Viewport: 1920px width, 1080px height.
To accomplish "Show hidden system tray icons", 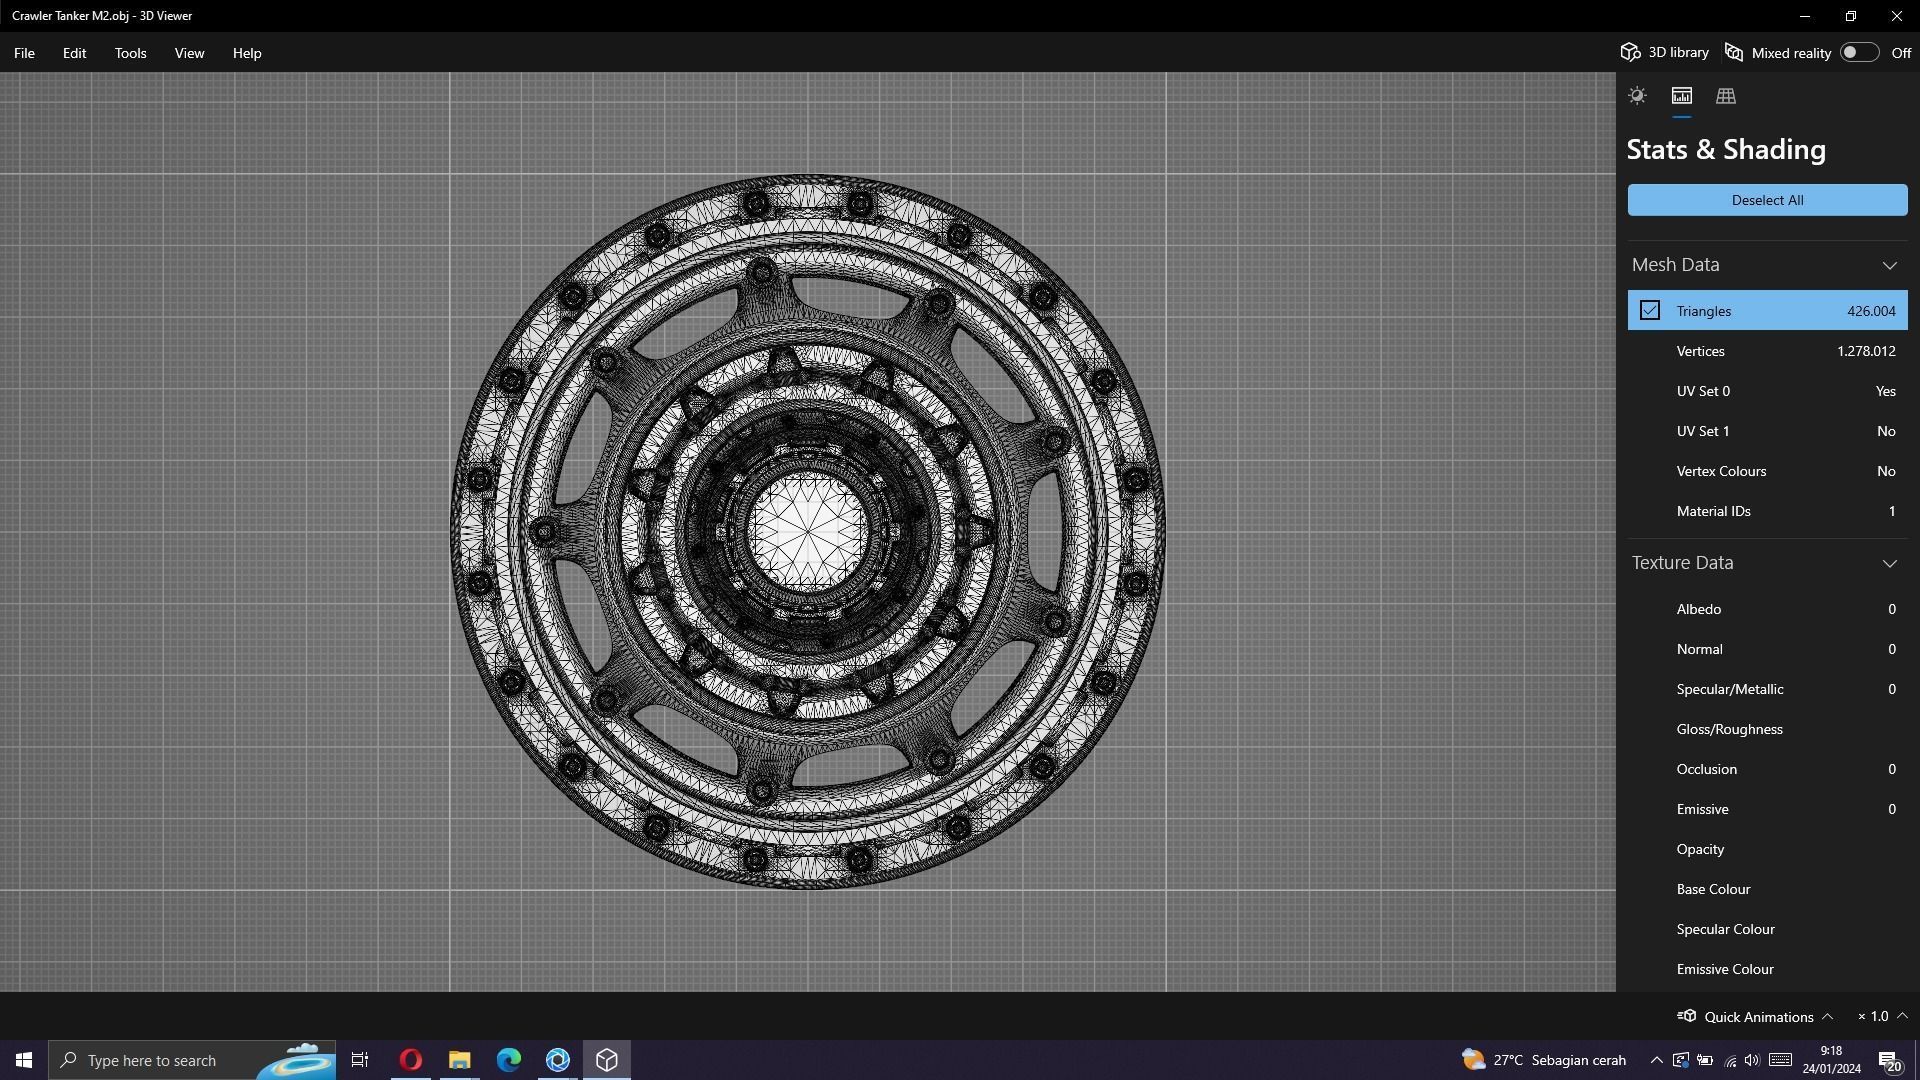I will (x=1656, y=1060).
